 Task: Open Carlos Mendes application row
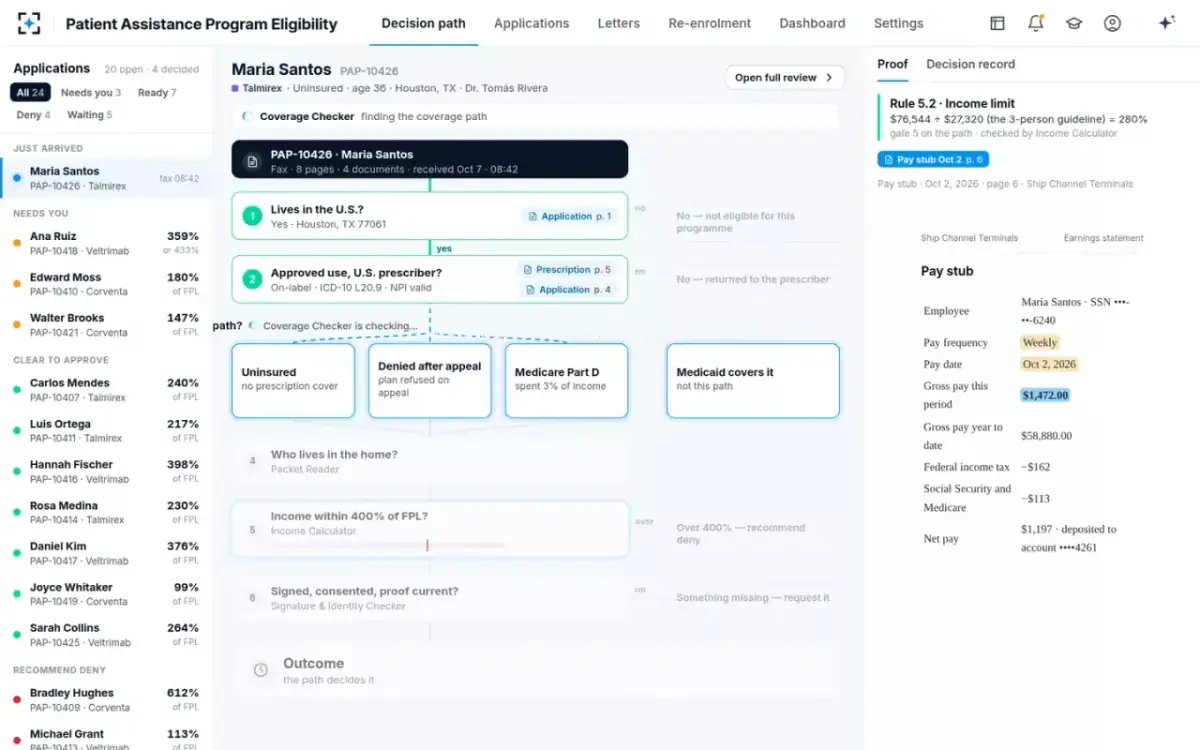tap(106, 390)
